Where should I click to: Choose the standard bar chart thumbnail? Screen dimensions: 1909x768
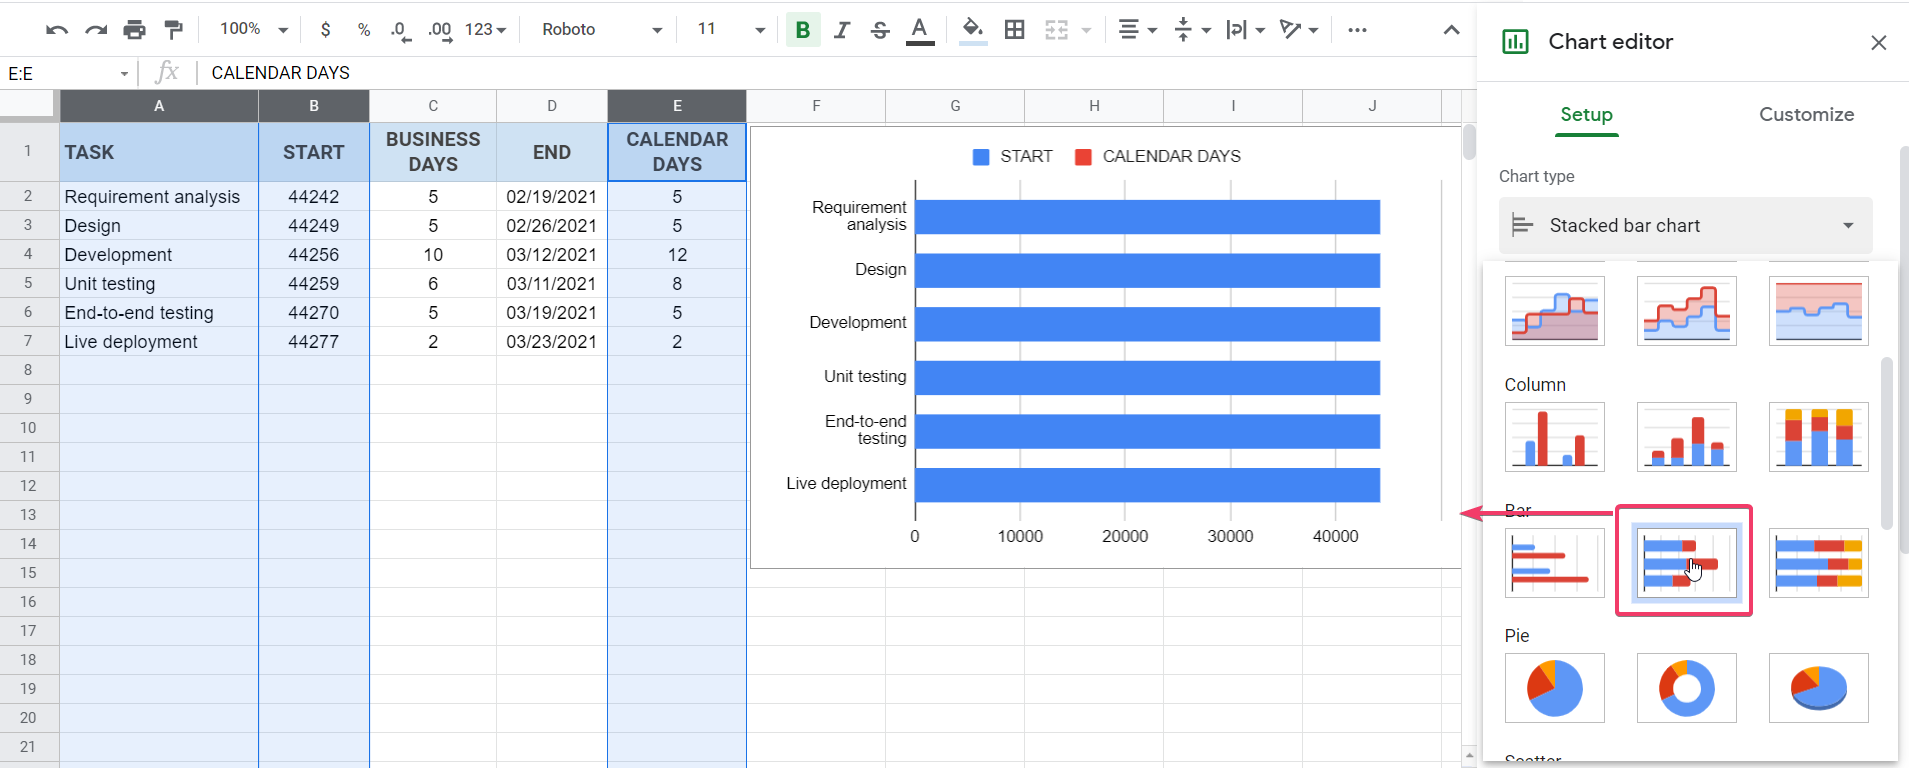click(x=1554, y=563)
